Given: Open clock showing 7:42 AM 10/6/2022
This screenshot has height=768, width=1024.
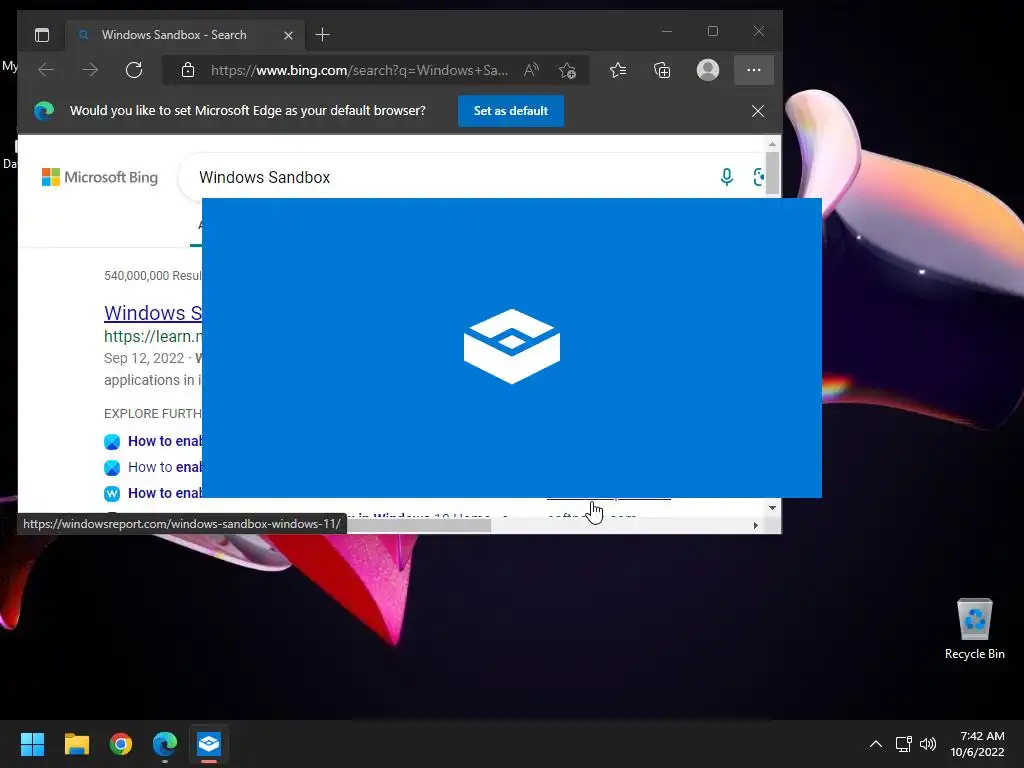Looking at the screenshot, I should pos(978,744).
